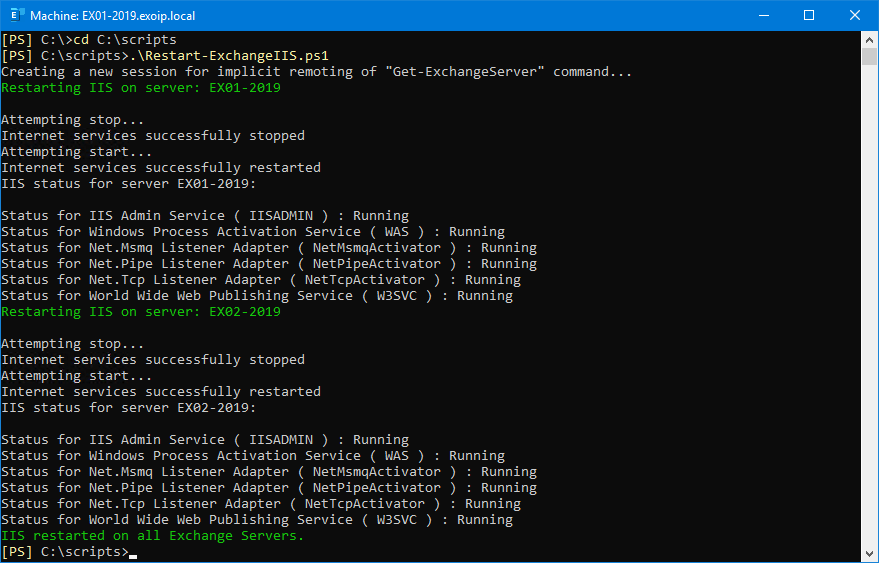Click 'Attempting start...' line under EX02-2019
Viewport: 879px width, 563px height.
coord(76,376)
